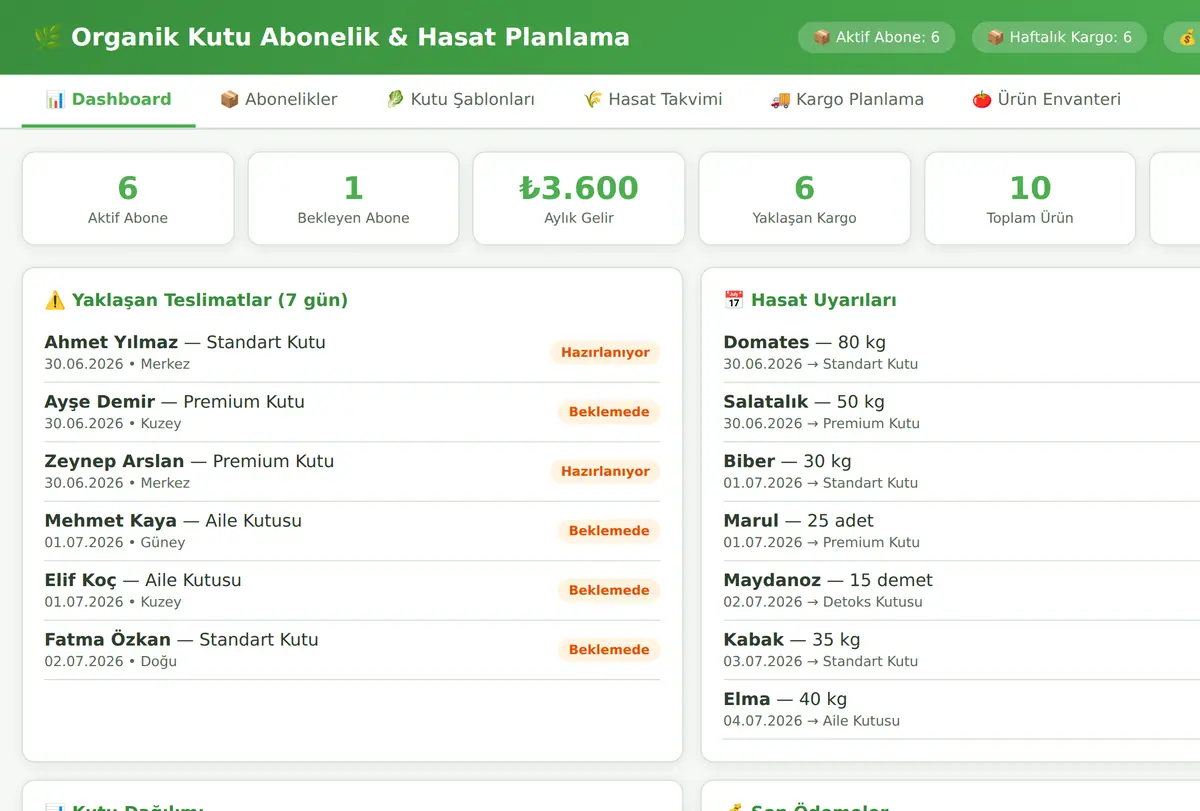
Task: Open the Dashboard tab
Action: (109, 100)
